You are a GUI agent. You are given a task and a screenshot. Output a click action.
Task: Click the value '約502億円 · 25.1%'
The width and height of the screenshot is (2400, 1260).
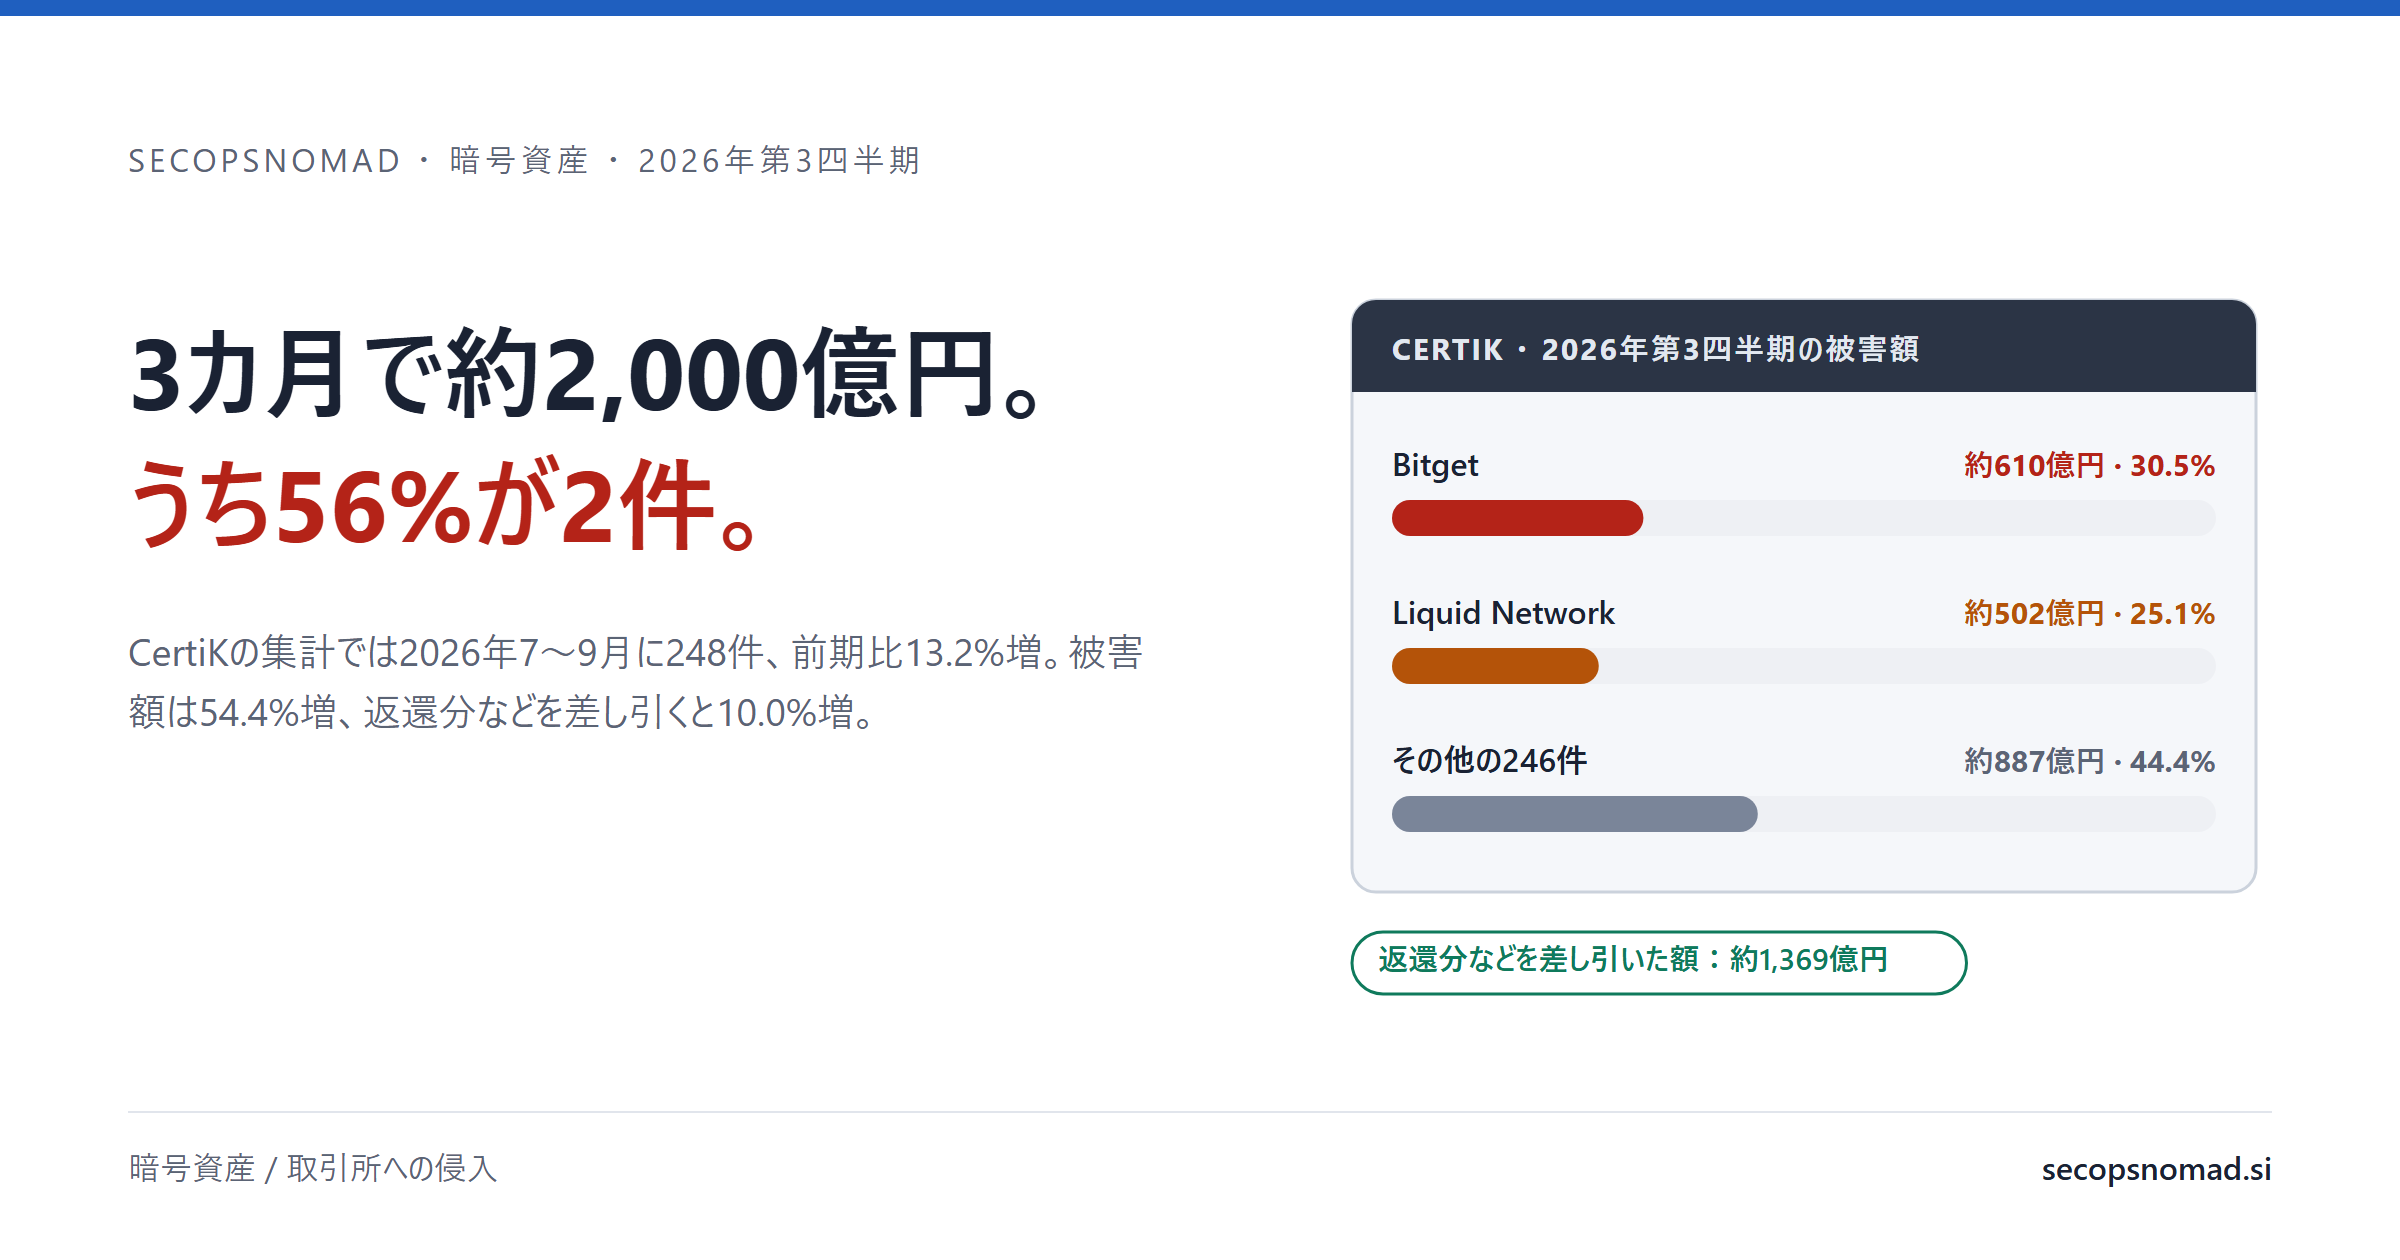tap(2089, 613)
